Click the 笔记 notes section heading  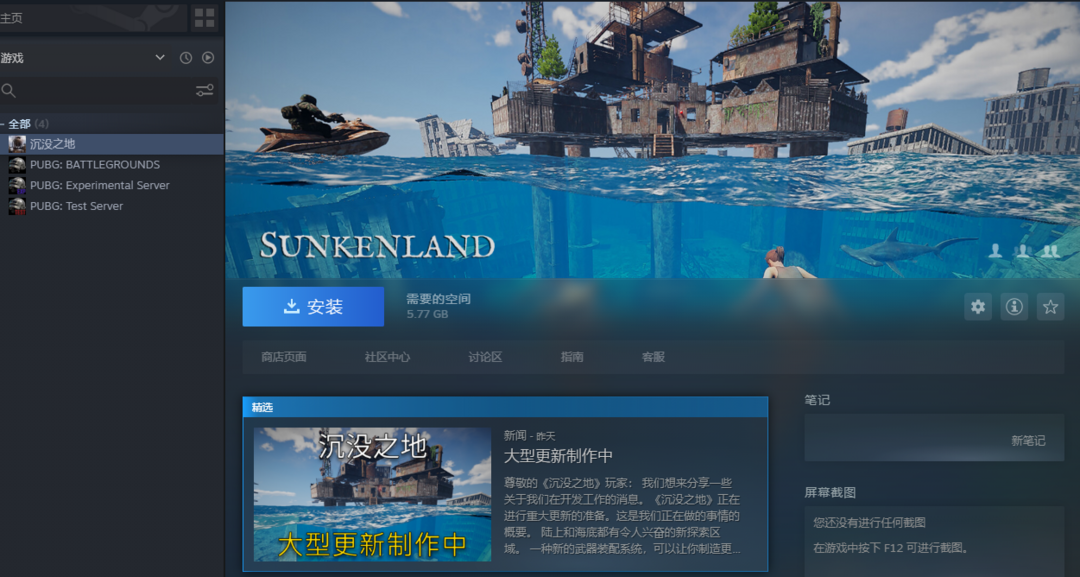pyautogui.click(x=818, y=400)
